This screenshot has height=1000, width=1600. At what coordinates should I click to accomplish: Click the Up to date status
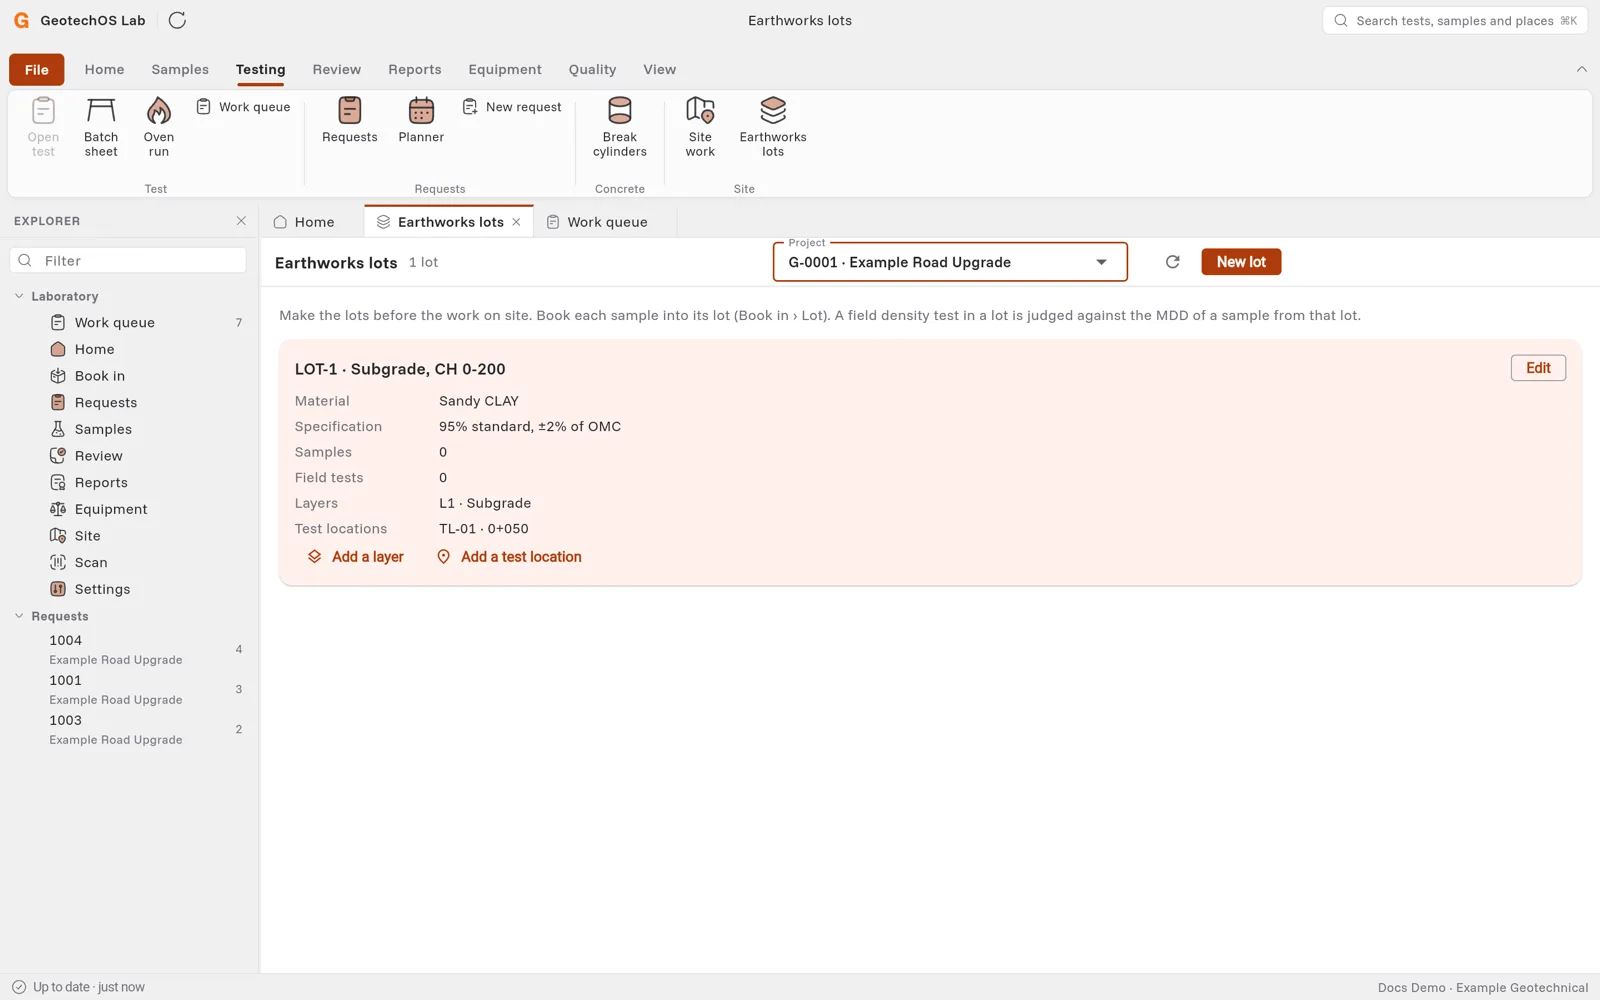pyautogui.click(x=79, y=987)
